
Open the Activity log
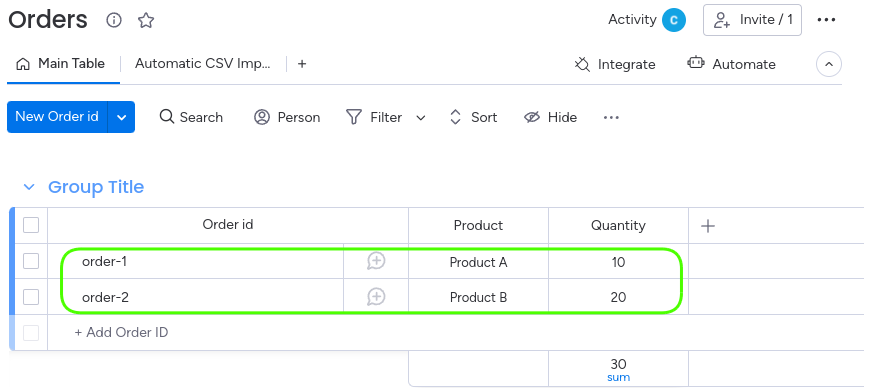(x=632, y=20)
